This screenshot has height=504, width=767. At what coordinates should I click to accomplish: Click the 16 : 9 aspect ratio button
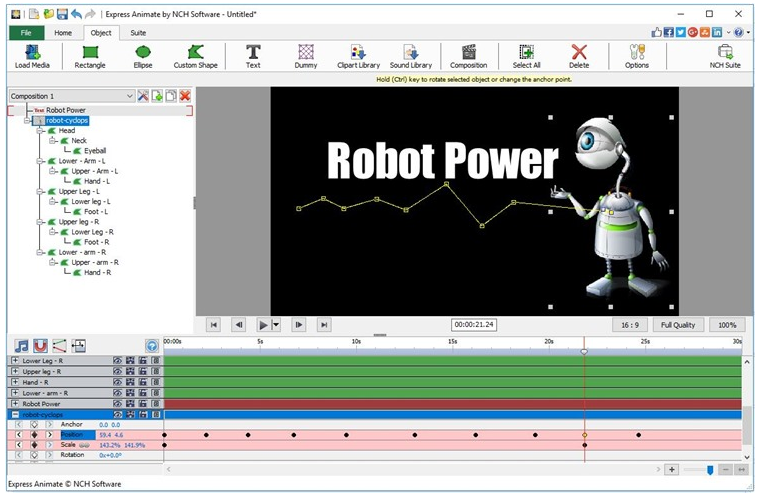[630, 325]
